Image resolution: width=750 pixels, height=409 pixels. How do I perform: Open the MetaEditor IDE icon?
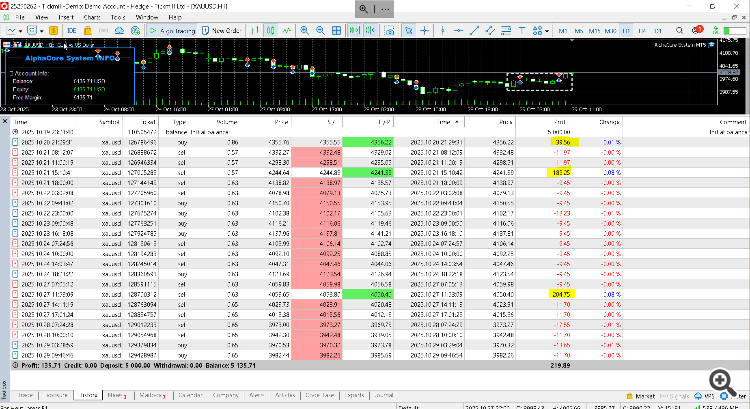point(72,31)
